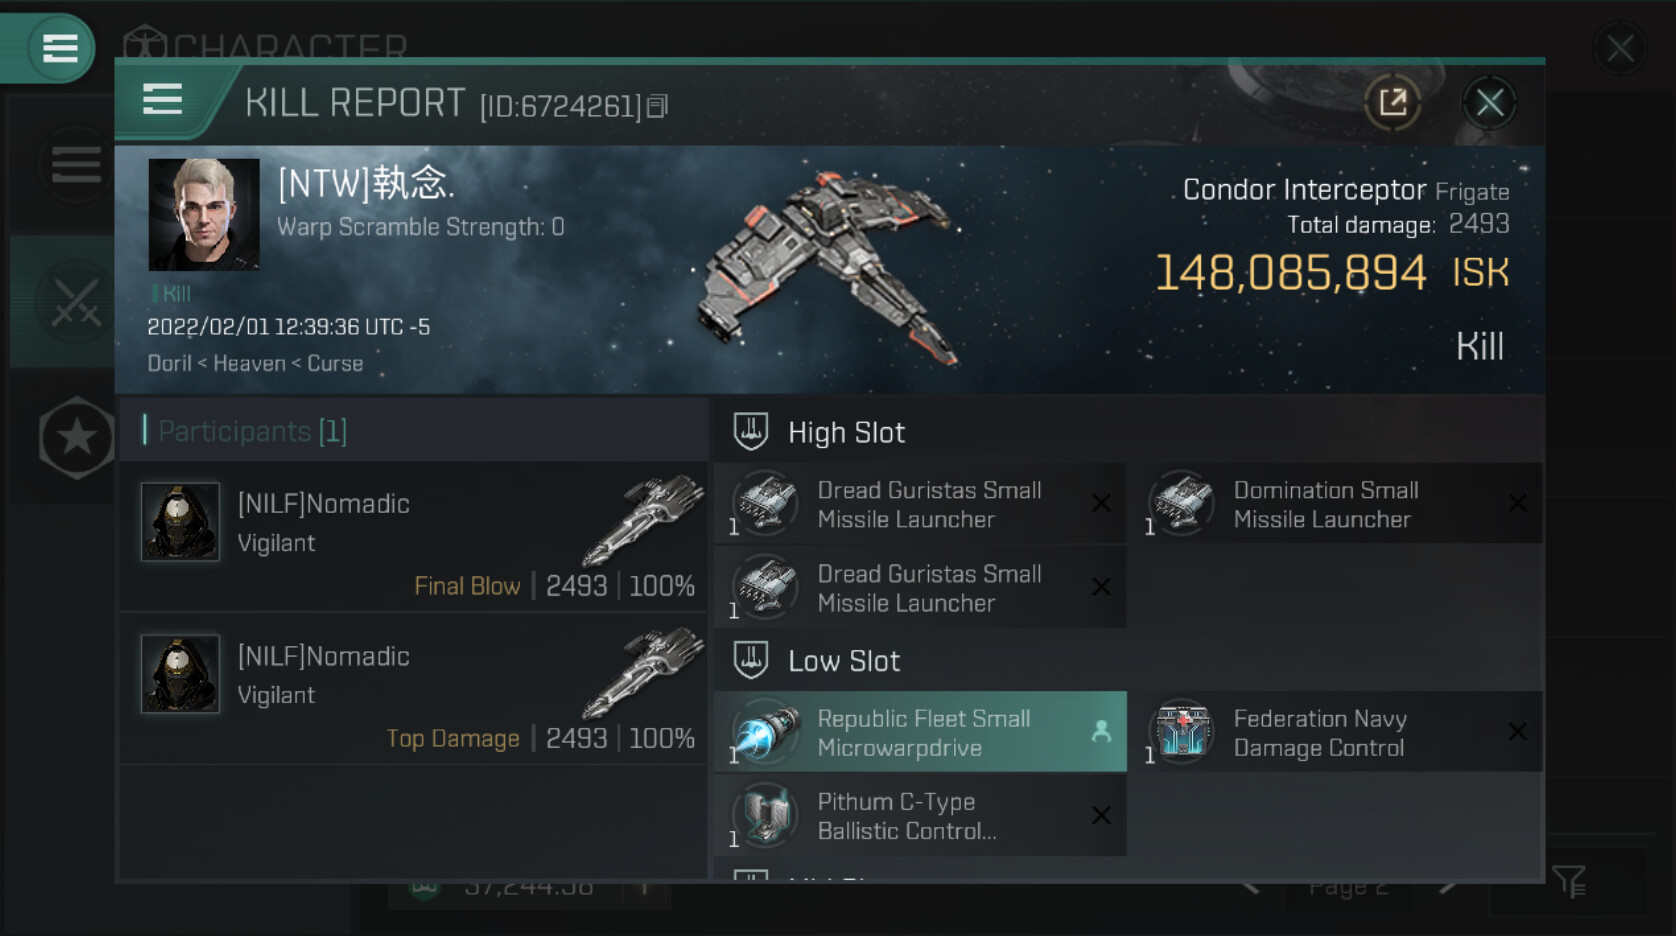Click the Pithum C-Type Ballistic Control icon
Image resolution: width=1676 pixels, height=936 pixels.
(x=765, y=815)
